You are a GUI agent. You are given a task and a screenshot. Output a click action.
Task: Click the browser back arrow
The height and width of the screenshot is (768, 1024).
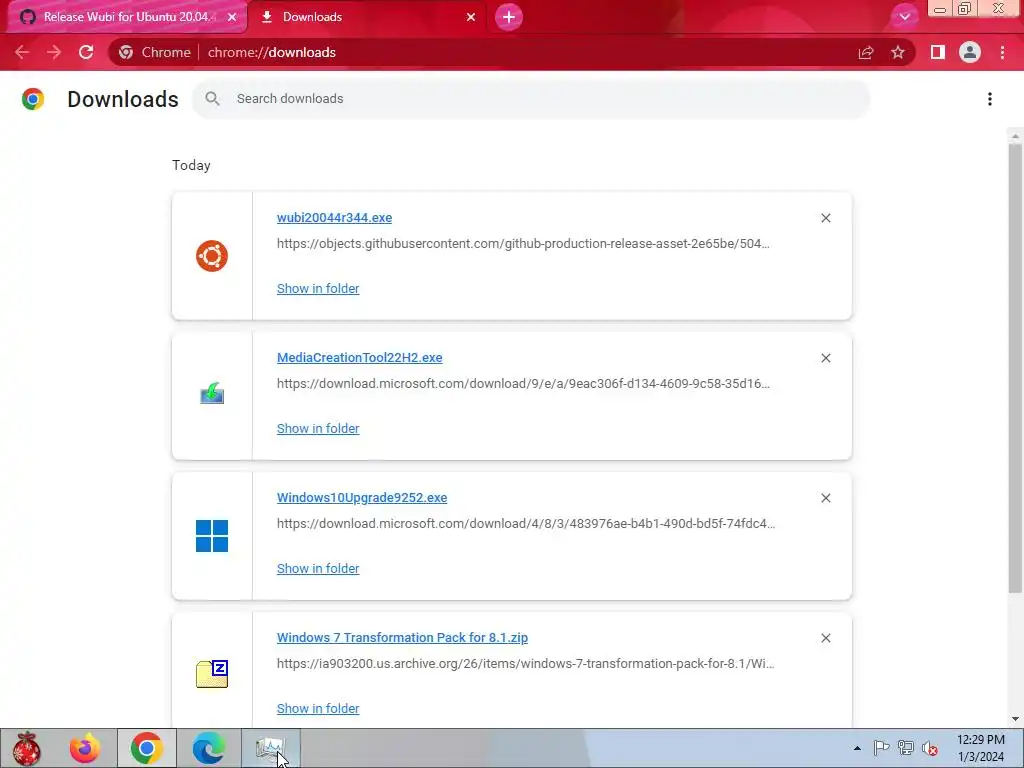click(22, 52)
